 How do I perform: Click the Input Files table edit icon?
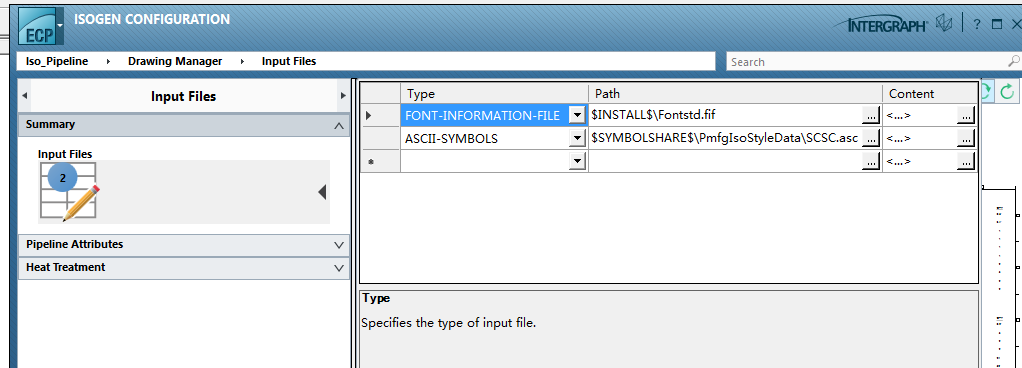click(69, 191)
